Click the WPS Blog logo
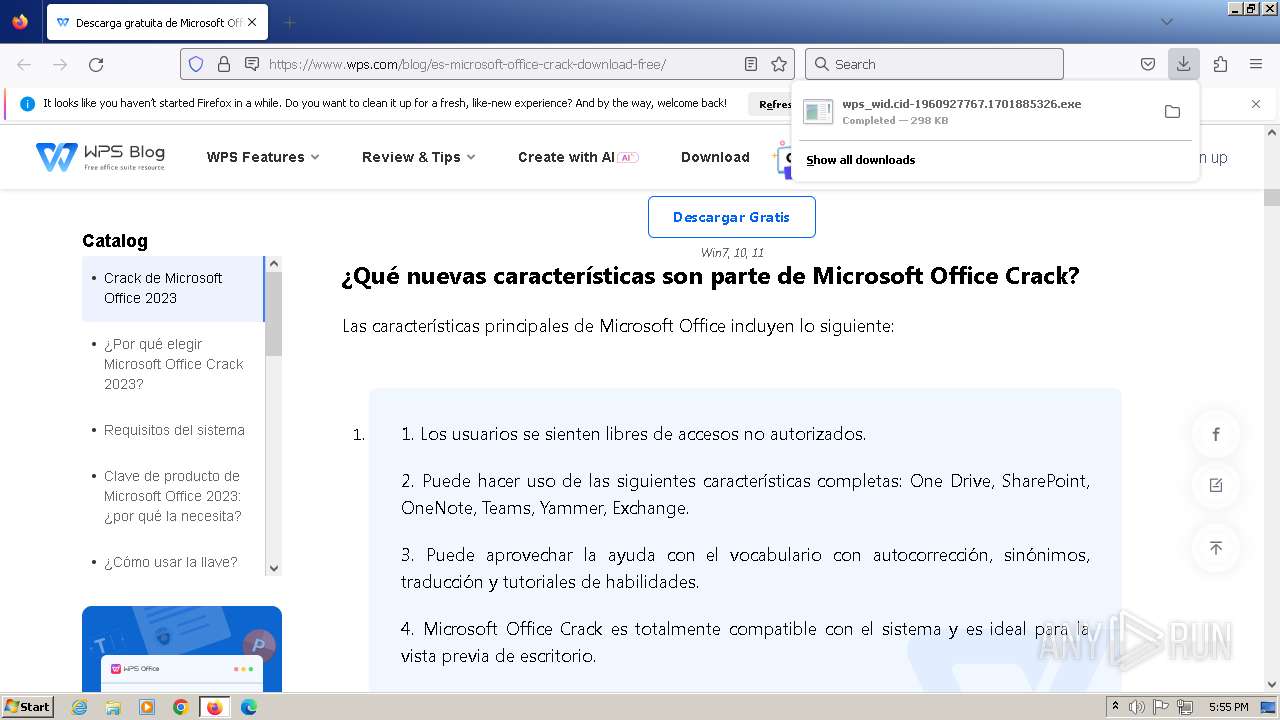 pyautogui.click(x=100, y=157)
